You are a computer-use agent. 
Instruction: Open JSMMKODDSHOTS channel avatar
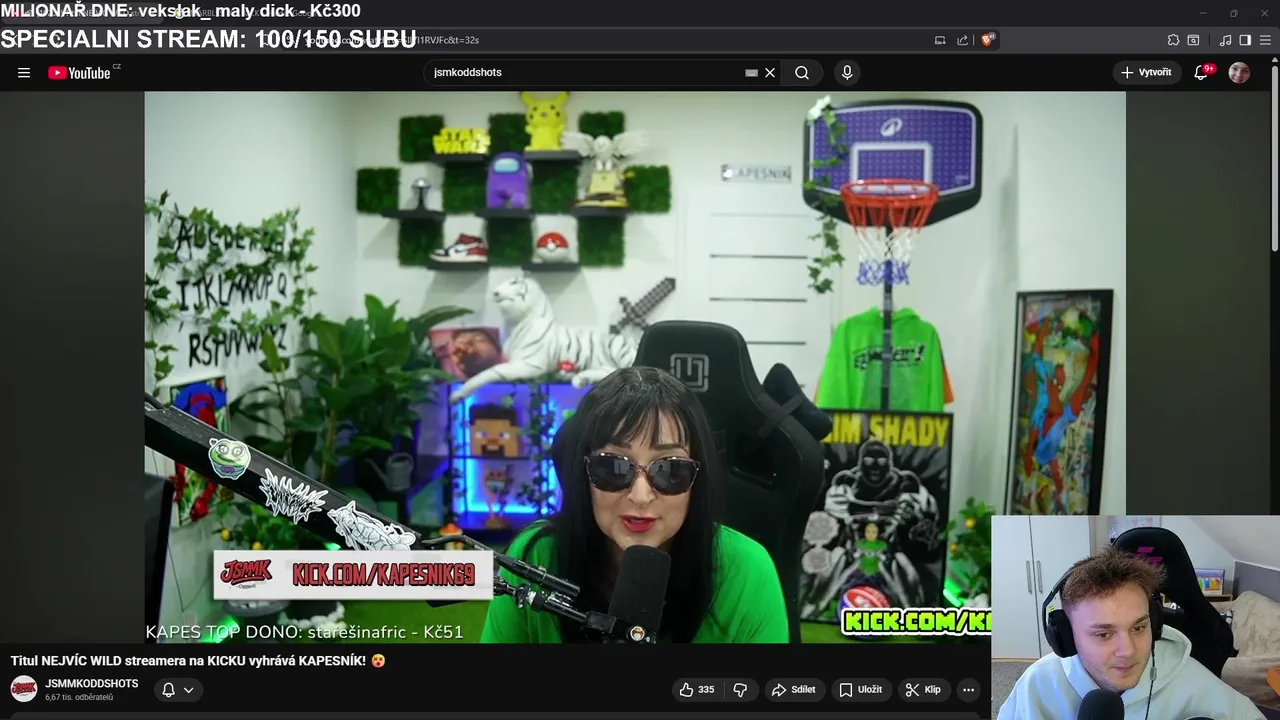24,689
